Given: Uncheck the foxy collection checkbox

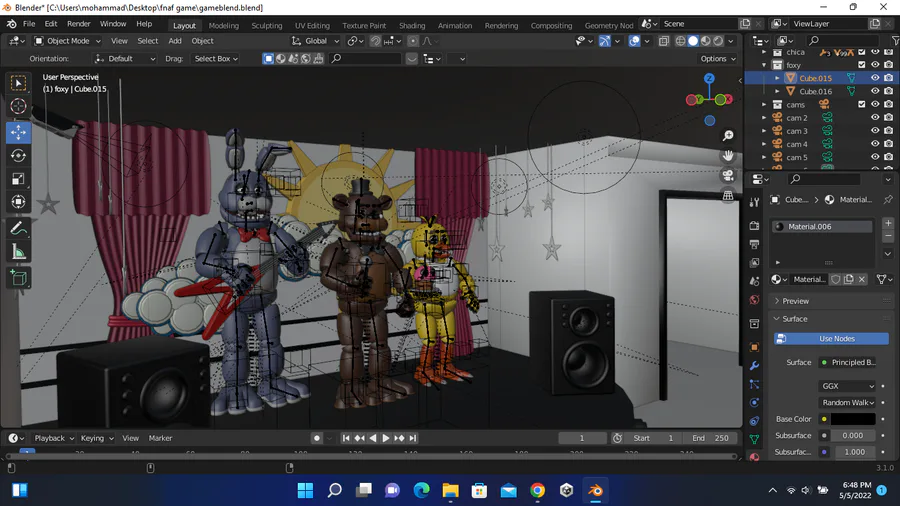Looking at the screenshot, I should (862, 65).
